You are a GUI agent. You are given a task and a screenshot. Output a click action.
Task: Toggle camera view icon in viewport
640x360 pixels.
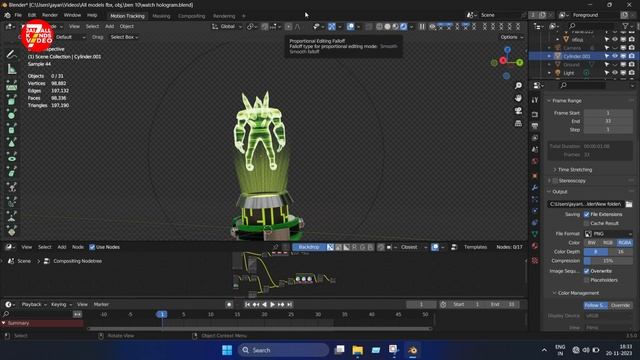coord(518,111)
